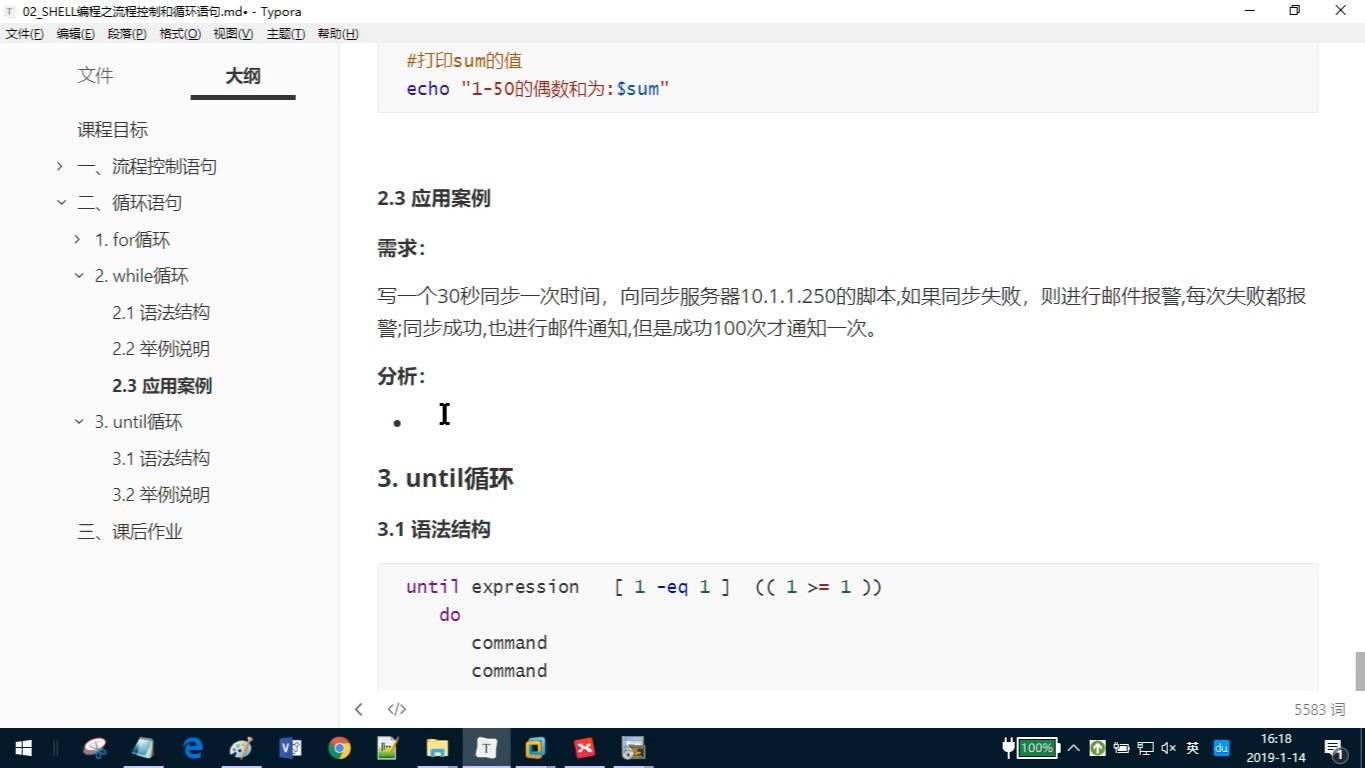Go to 2.1 语法结构 in the outline
The image size is (1365, 768).
tap(161, 313)
